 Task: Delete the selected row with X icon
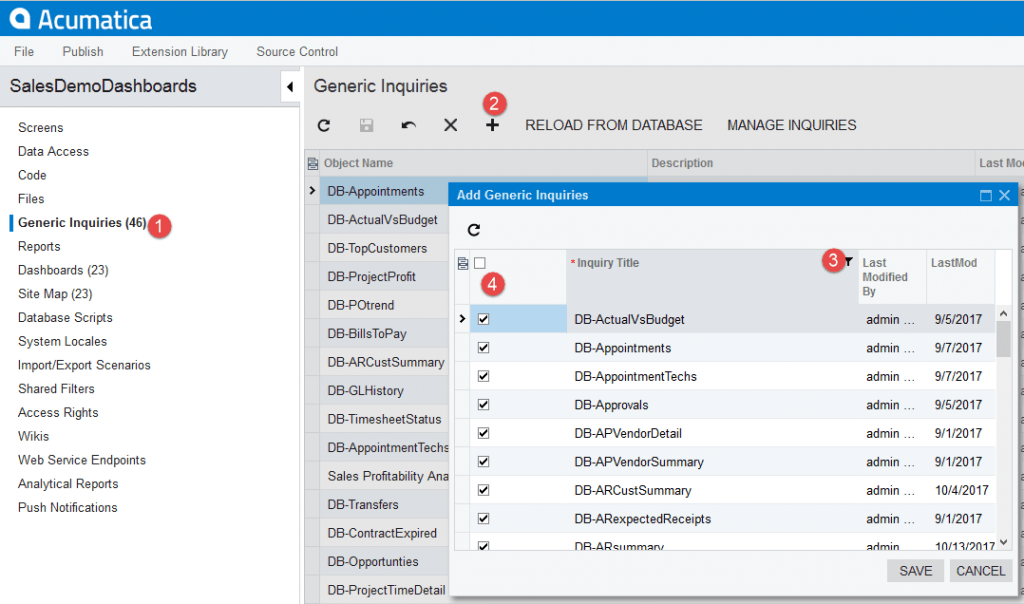point(451,125)
